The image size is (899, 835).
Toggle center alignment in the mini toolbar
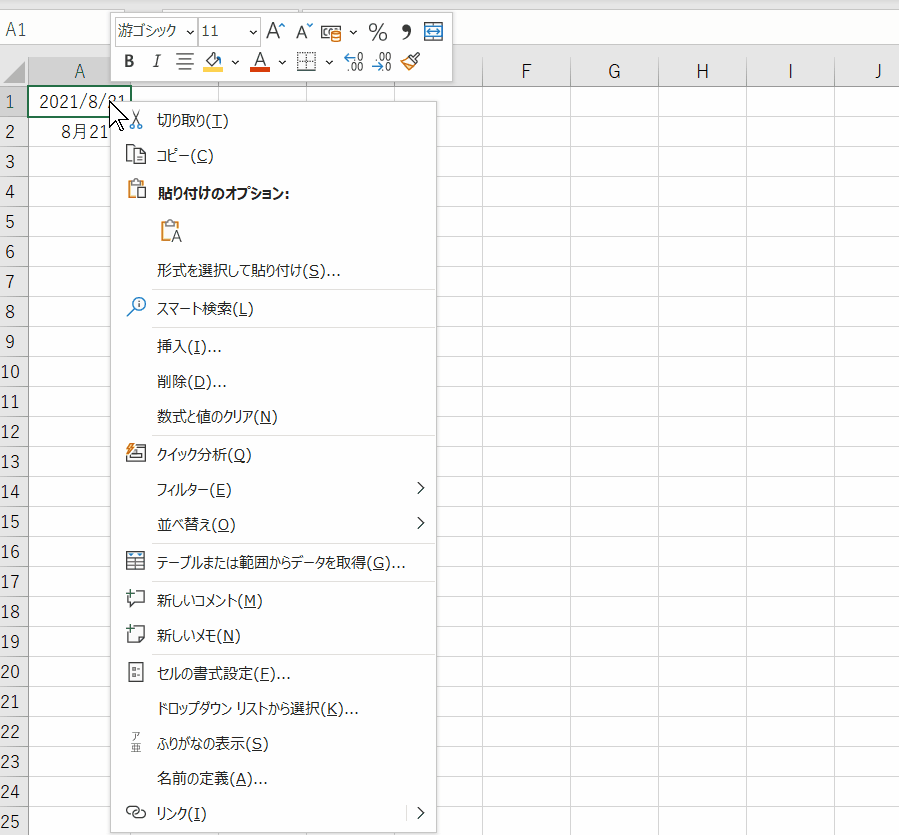[184, 61]
